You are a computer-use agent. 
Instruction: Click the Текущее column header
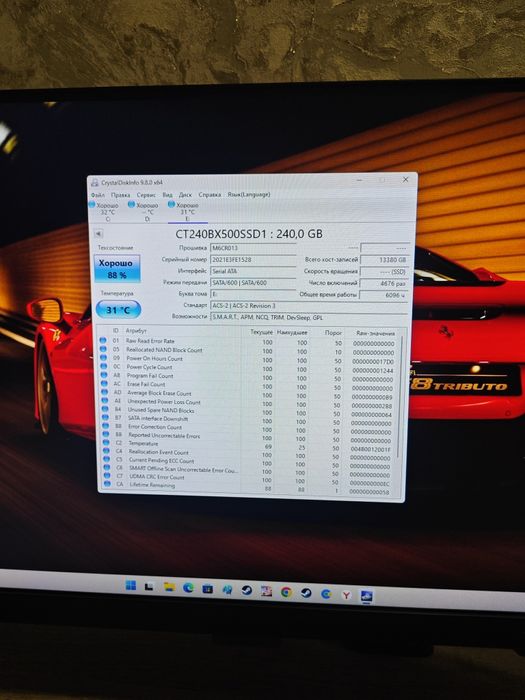coord(262,332)
